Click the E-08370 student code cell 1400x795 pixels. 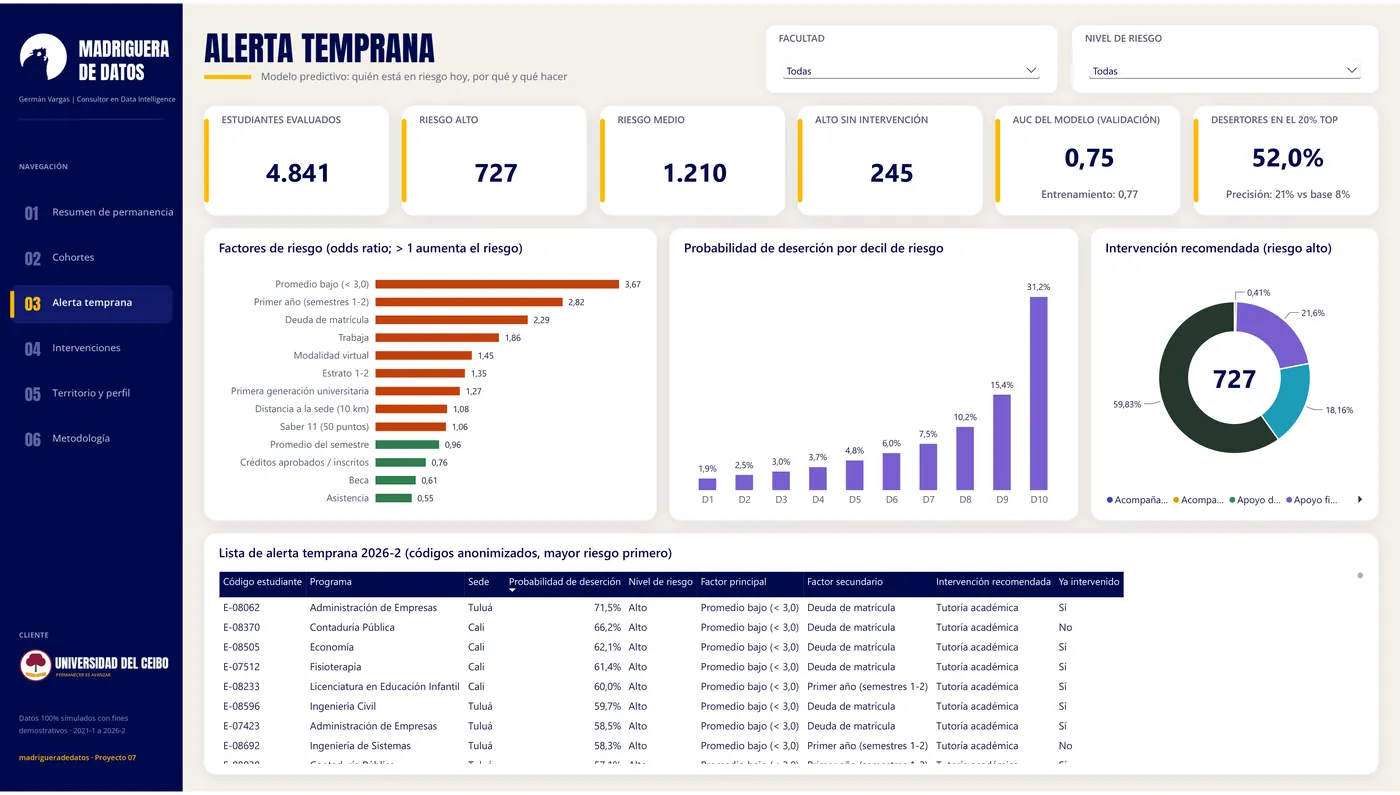241,627
